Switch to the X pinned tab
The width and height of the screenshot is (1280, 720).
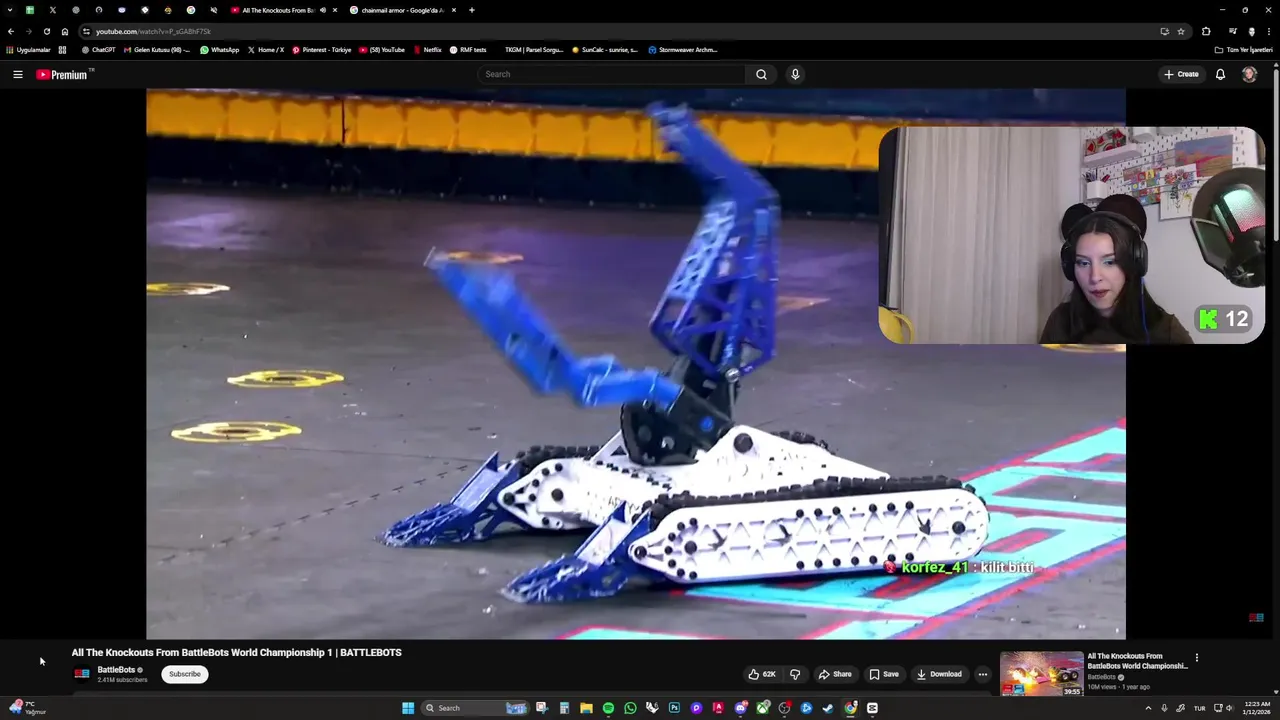[x=53, y=10]
